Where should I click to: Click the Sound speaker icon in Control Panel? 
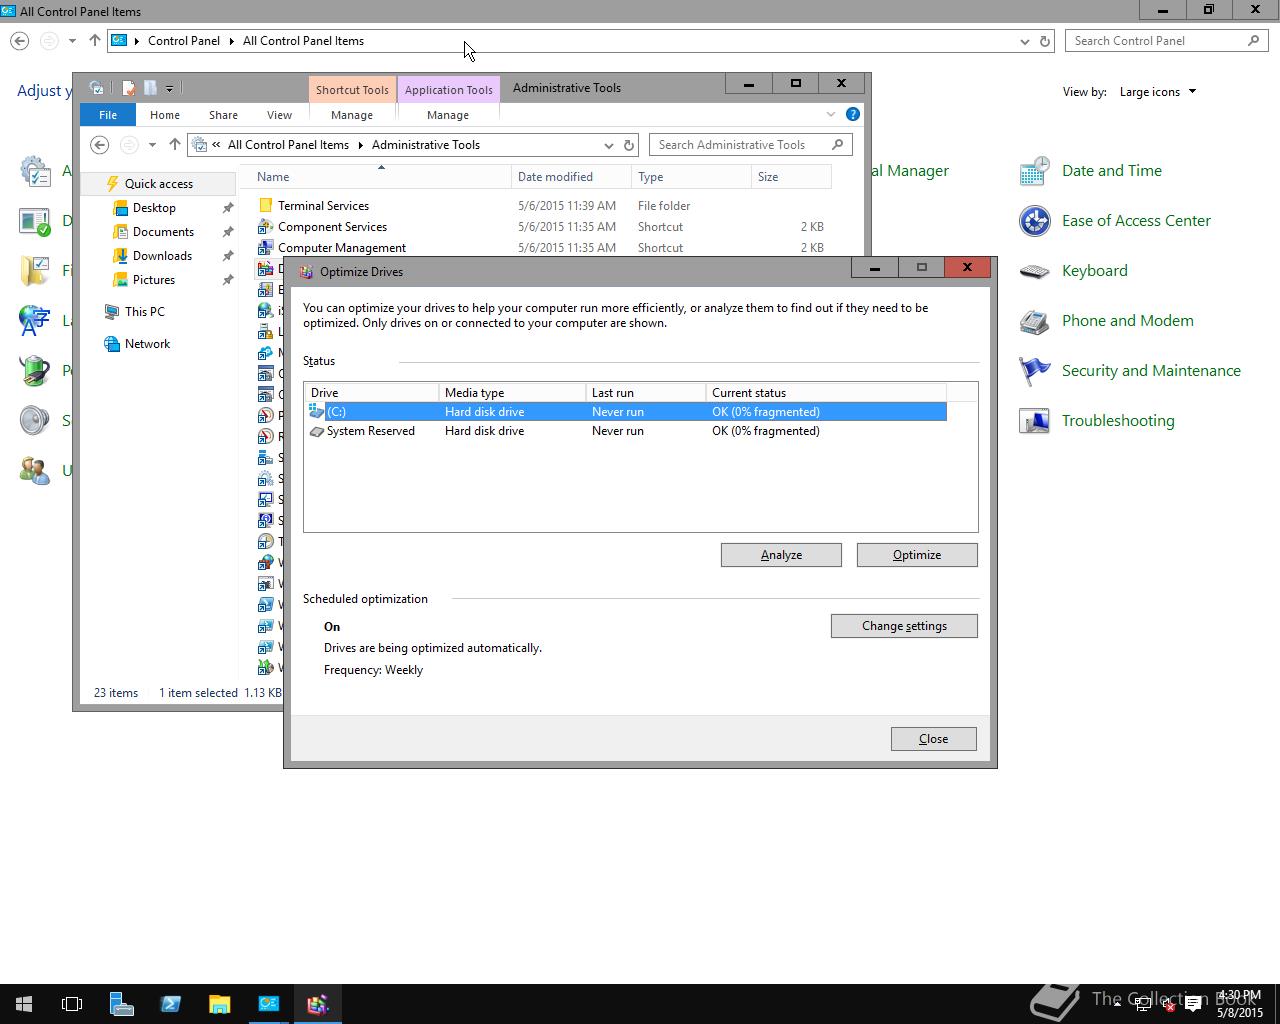point(34,421)
